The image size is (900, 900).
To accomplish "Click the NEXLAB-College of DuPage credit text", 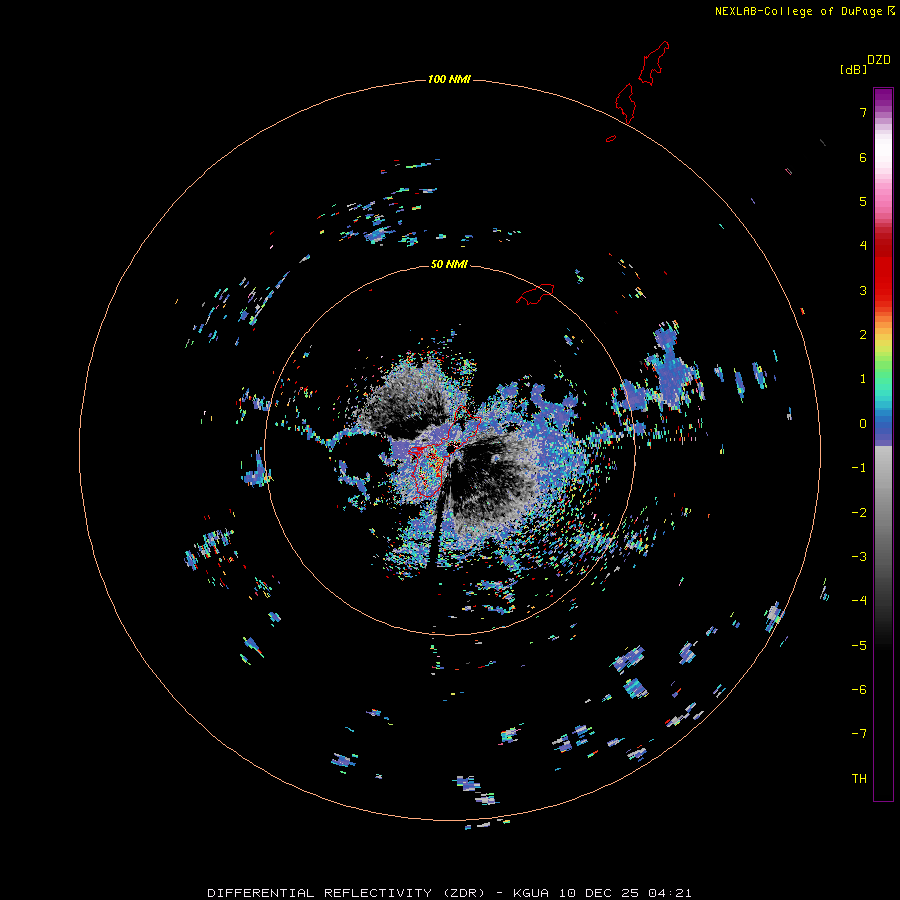I will point(804,11).
